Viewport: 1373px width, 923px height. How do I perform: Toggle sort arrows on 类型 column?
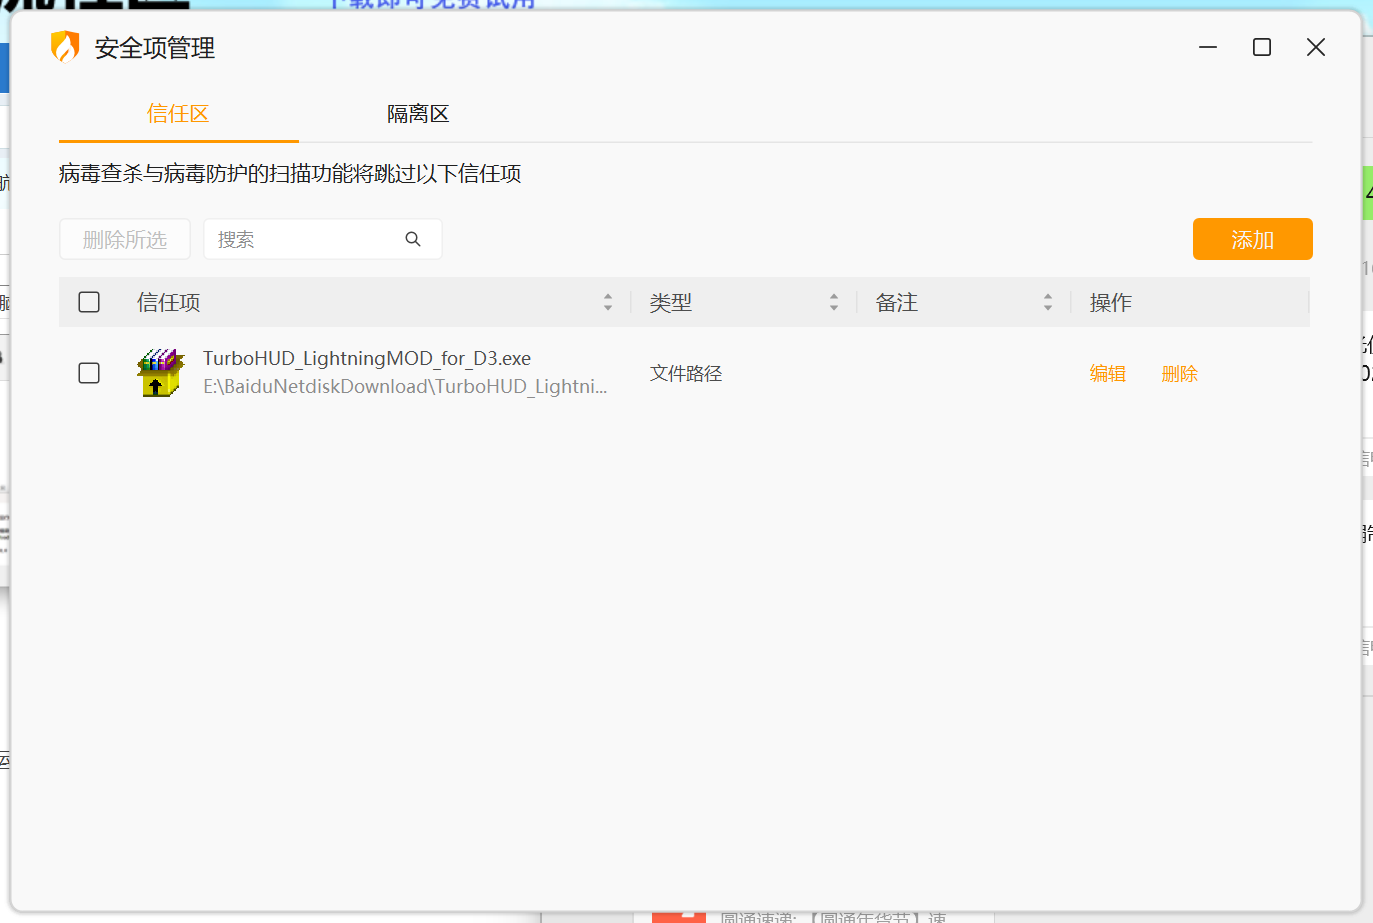coord(834,302)
